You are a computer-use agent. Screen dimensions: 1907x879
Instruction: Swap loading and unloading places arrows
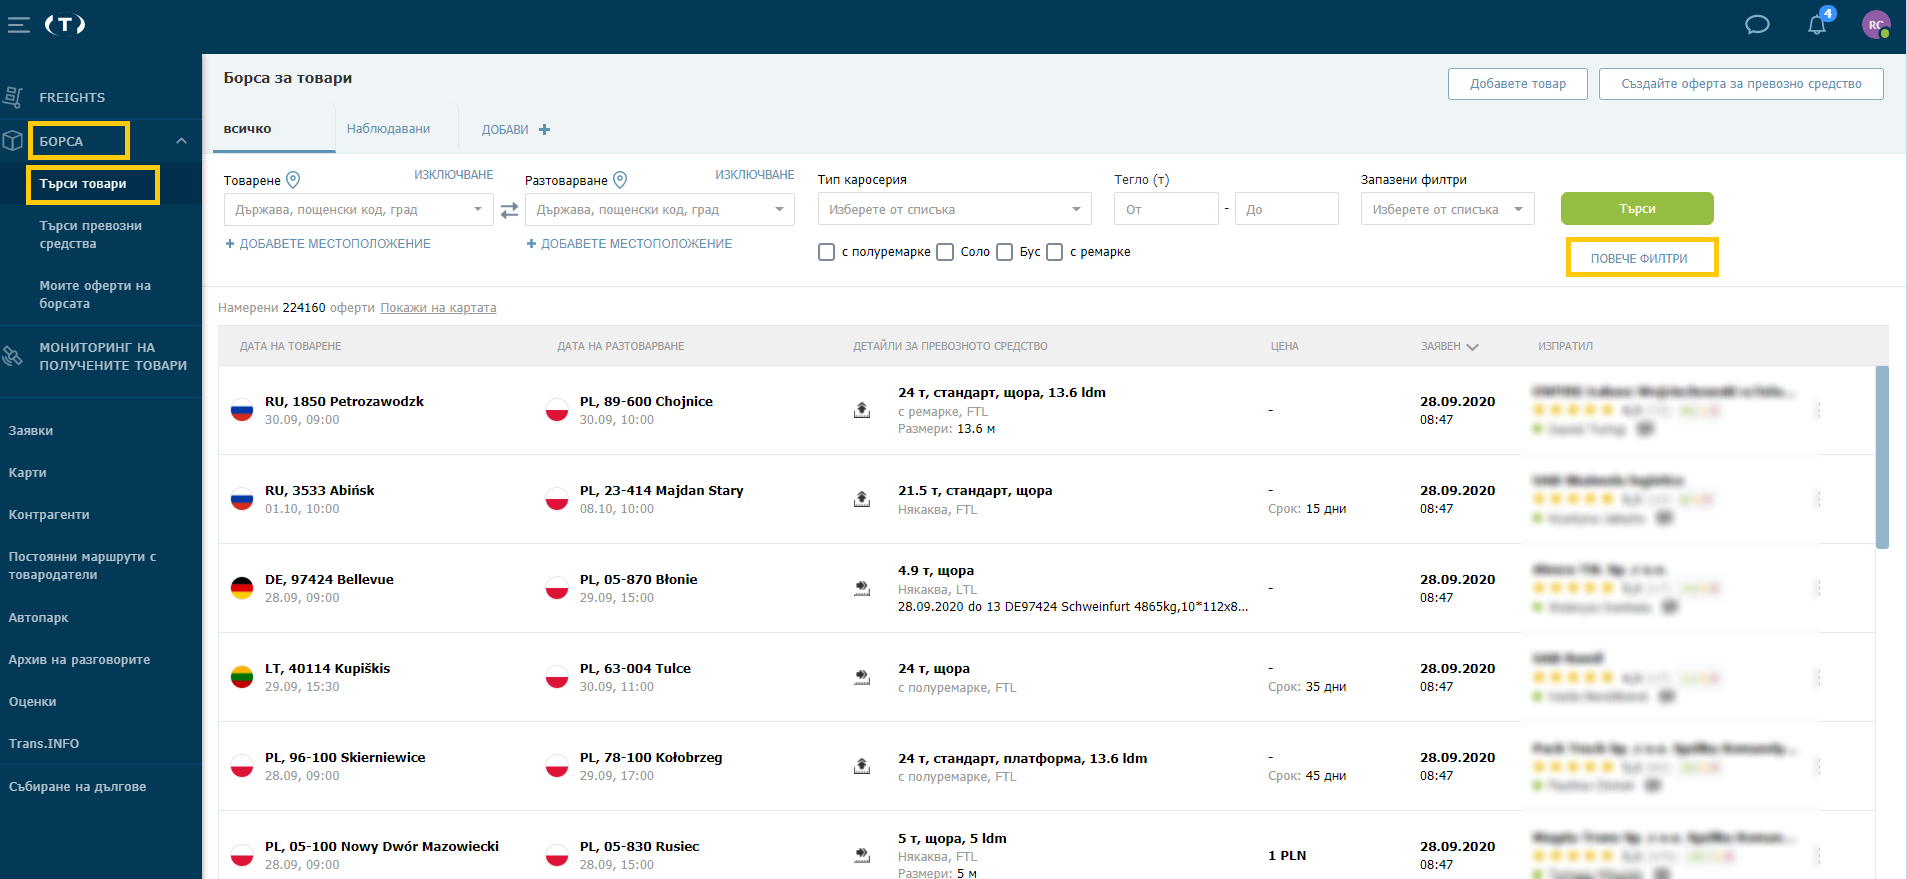509,210
